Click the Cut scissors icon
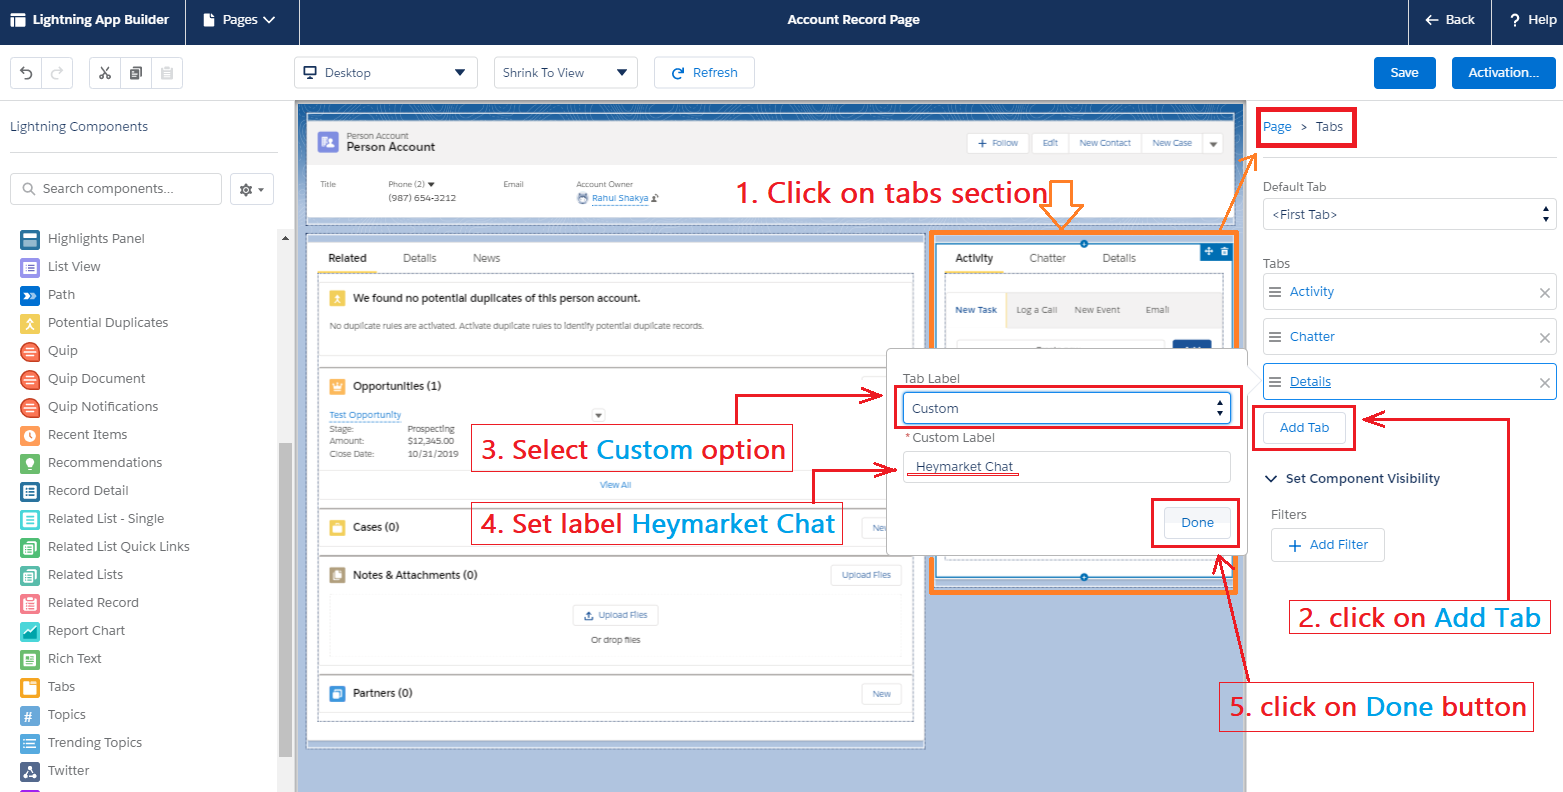 tap(104, 72)
